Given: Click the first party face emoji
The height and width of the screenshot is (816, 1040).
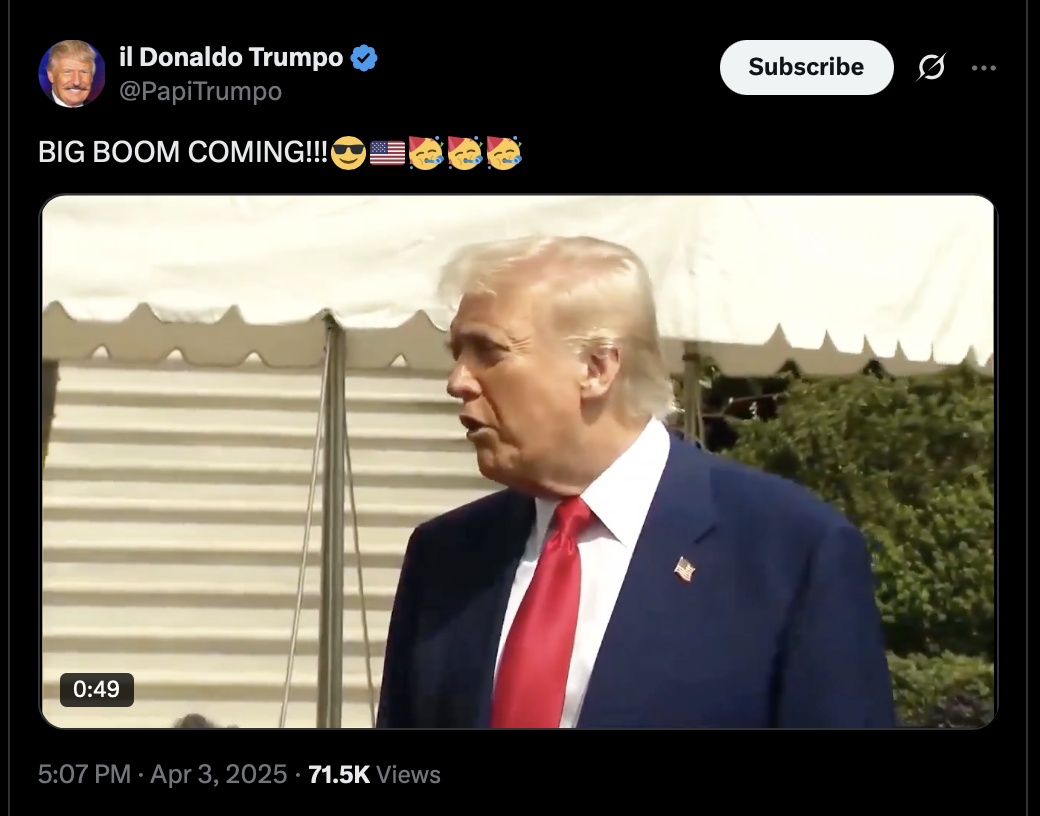Looking at the screenshot, I should click(426, 153).
